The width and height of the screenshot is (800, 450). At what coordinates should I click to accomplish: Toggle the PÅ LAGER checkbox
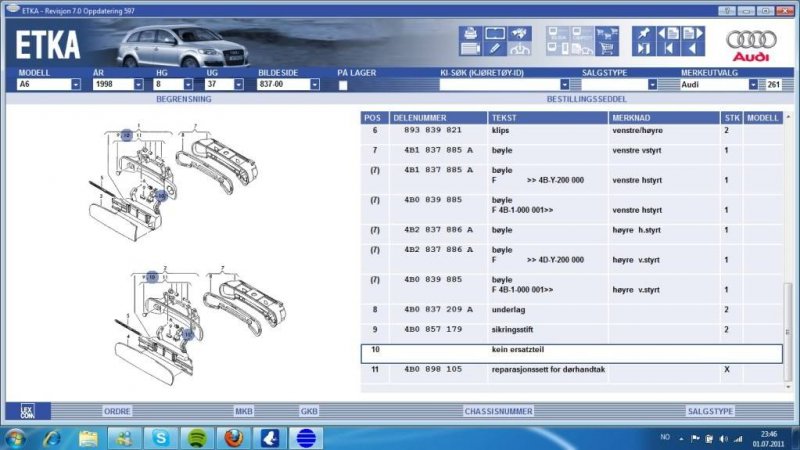tap(343, 85)
